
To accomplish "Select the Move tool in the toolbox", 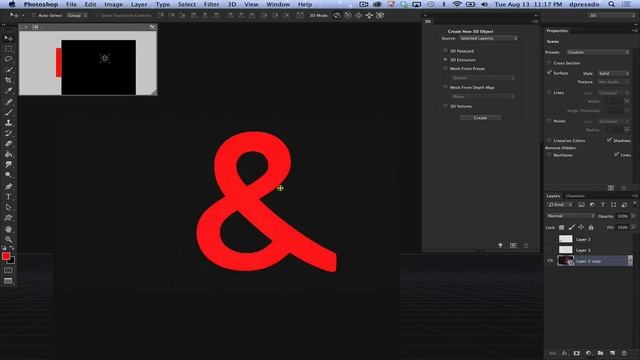I will pyautogui.click(x=8, y=38).
